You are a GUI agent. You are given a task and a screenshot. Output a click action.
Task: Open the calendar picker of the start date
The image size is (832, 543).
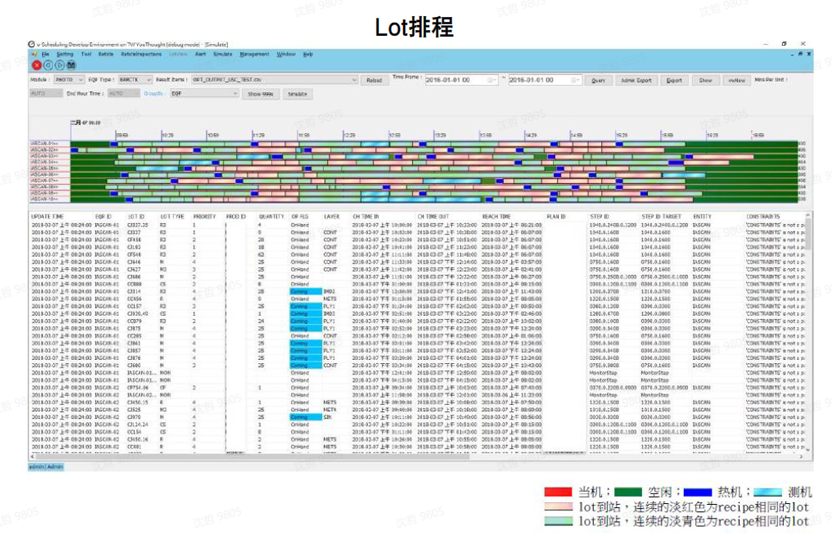(491, 80)
